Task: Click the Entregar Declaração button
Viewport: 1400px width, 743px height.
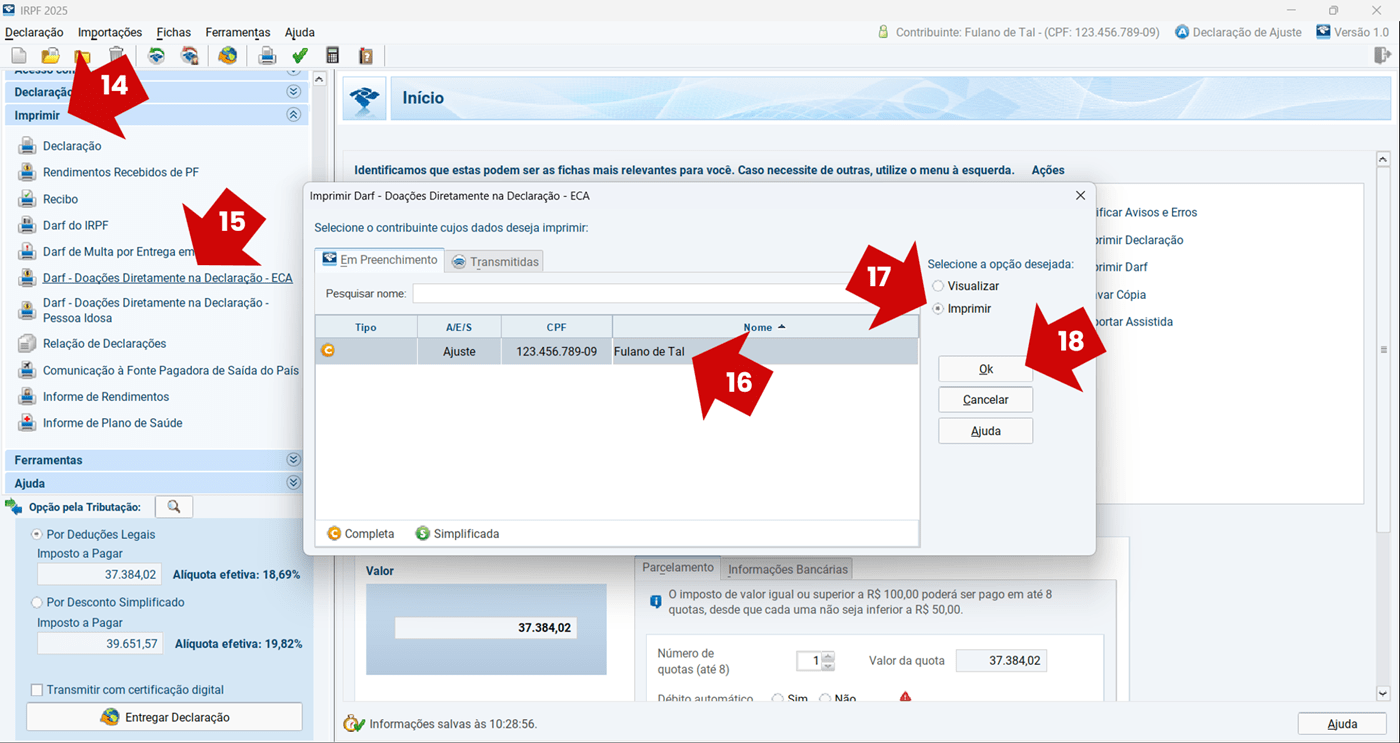Action: click(164, 717)
